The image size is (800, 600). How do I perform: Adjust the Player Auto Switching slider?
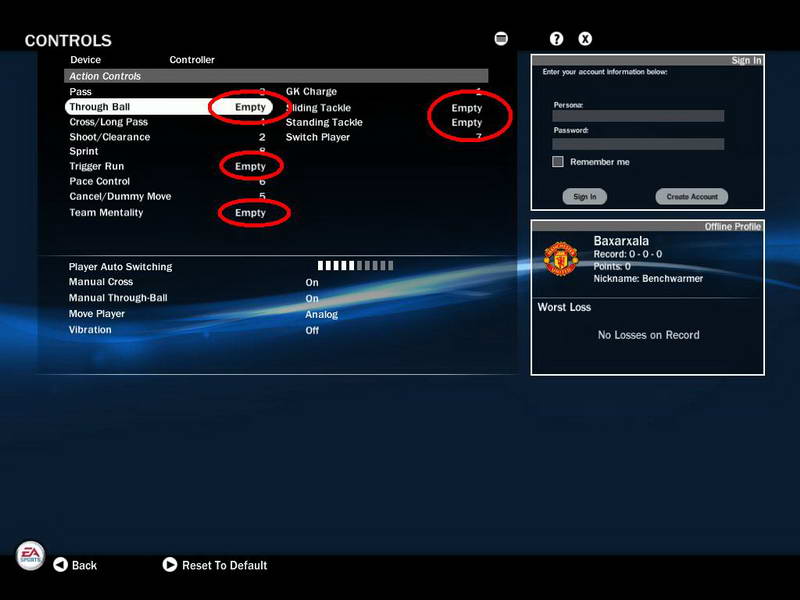pos(355,265)
